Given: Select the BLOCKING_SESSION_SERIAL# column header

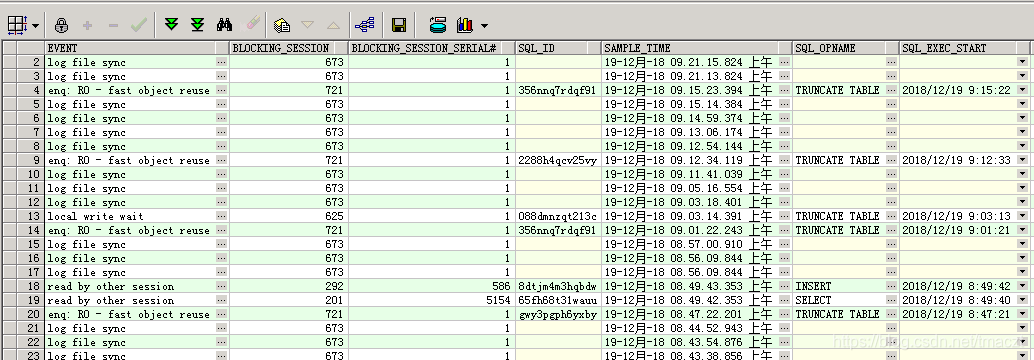Looking at the screenshot, I should click(x=431, y=48).
